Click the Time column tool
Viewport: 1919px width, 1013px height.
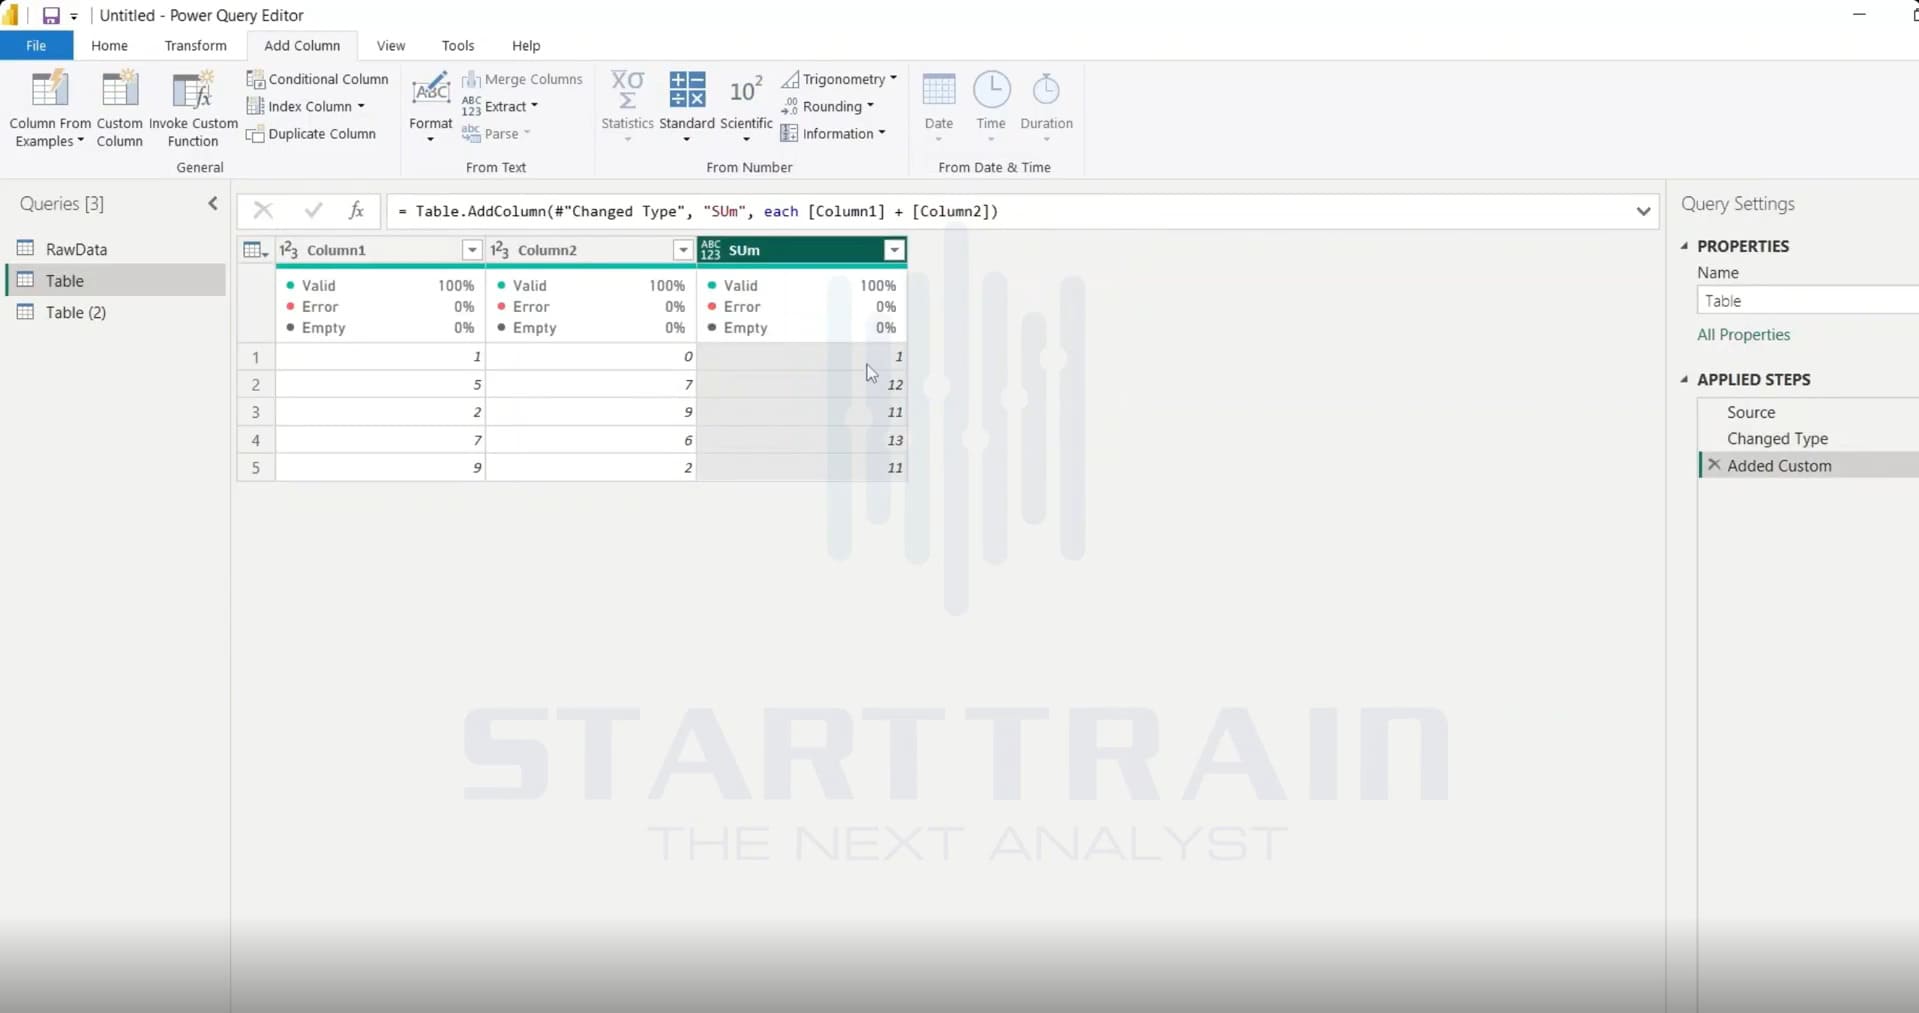(x=991, y=106)
